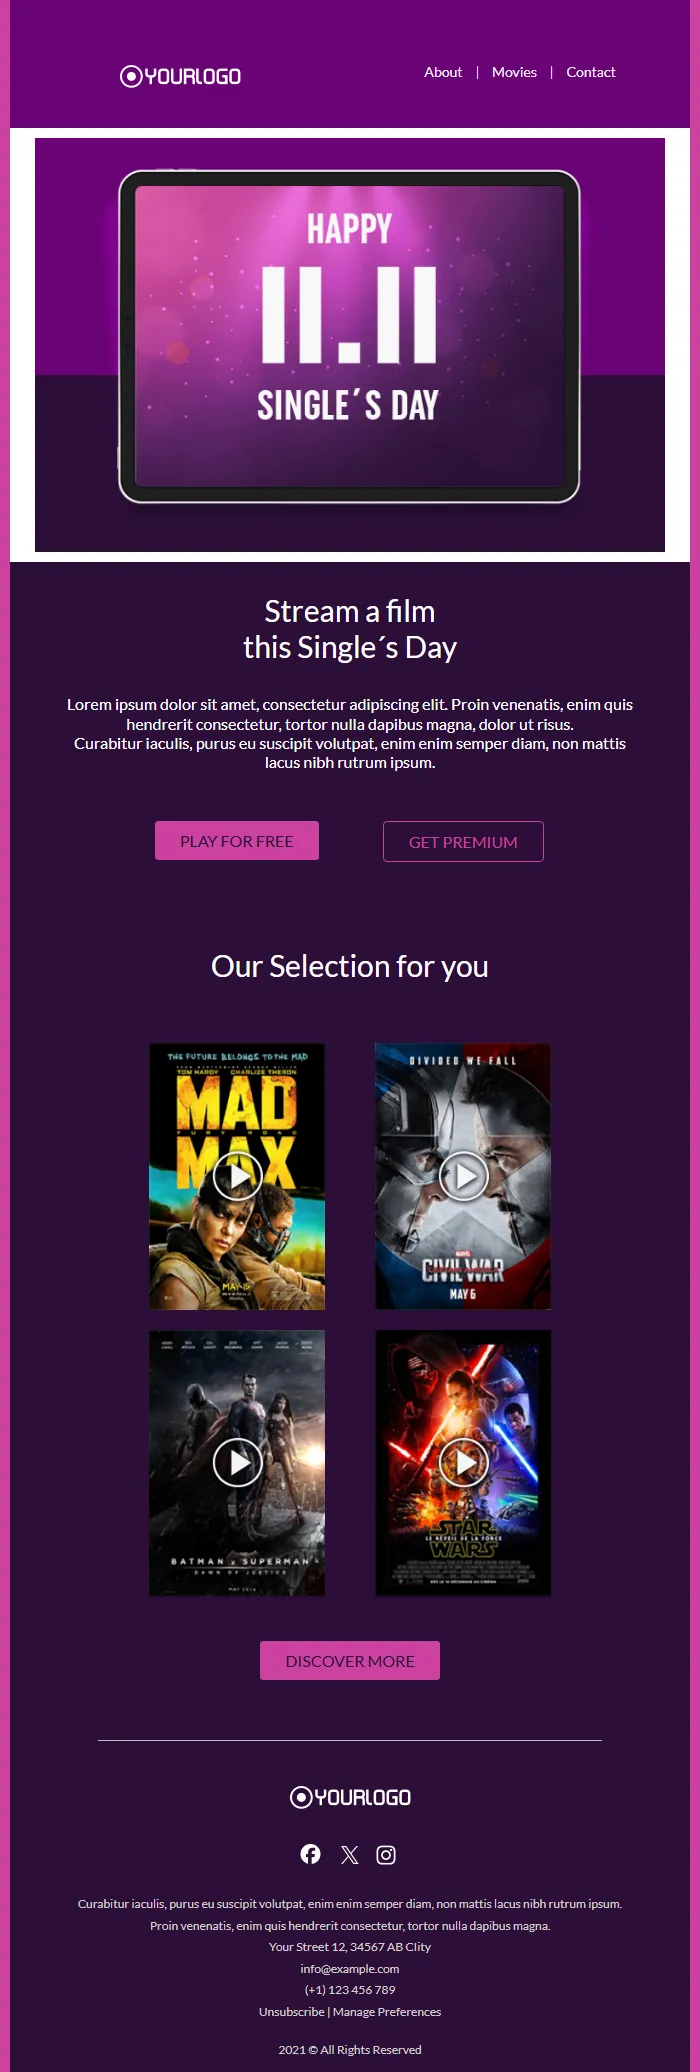Viewport: 700px width, 2072px height.
Task: Open the Movies menu link
Action: [514, 72]
